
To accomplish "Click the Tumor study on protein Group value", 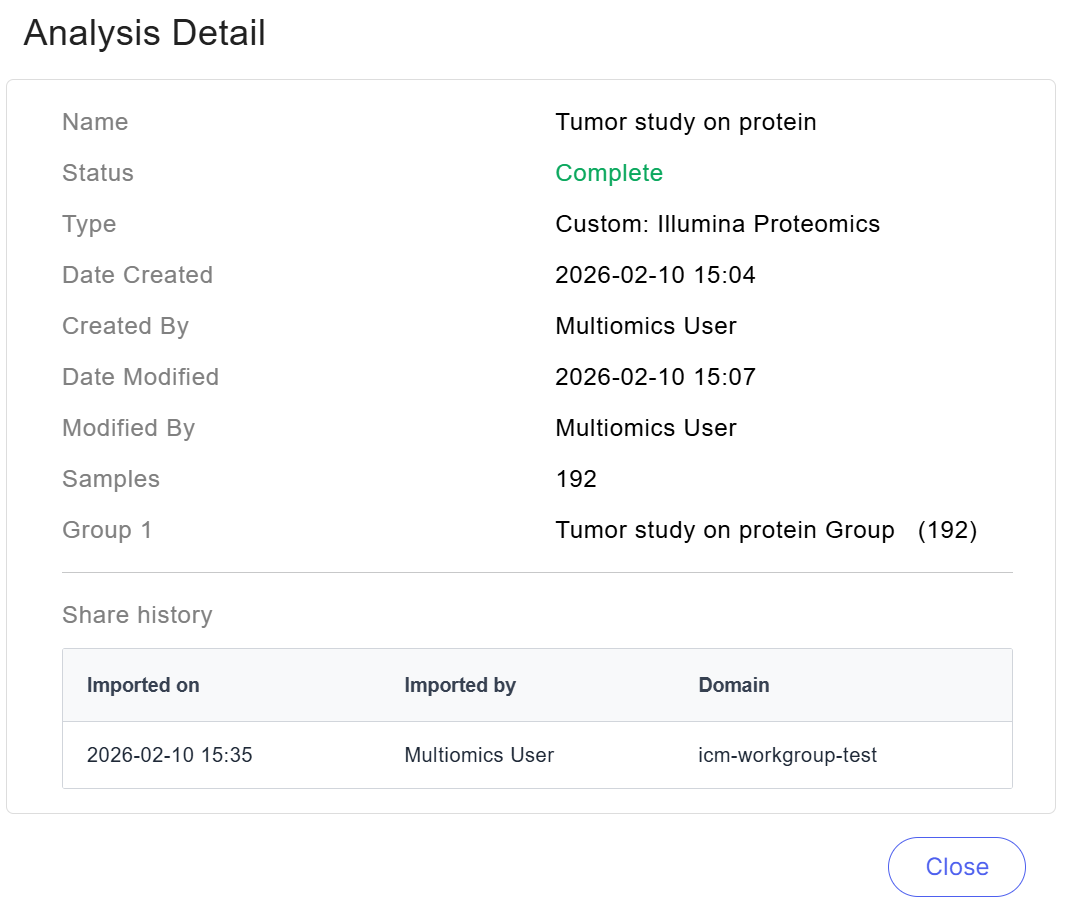I will 725,530.
